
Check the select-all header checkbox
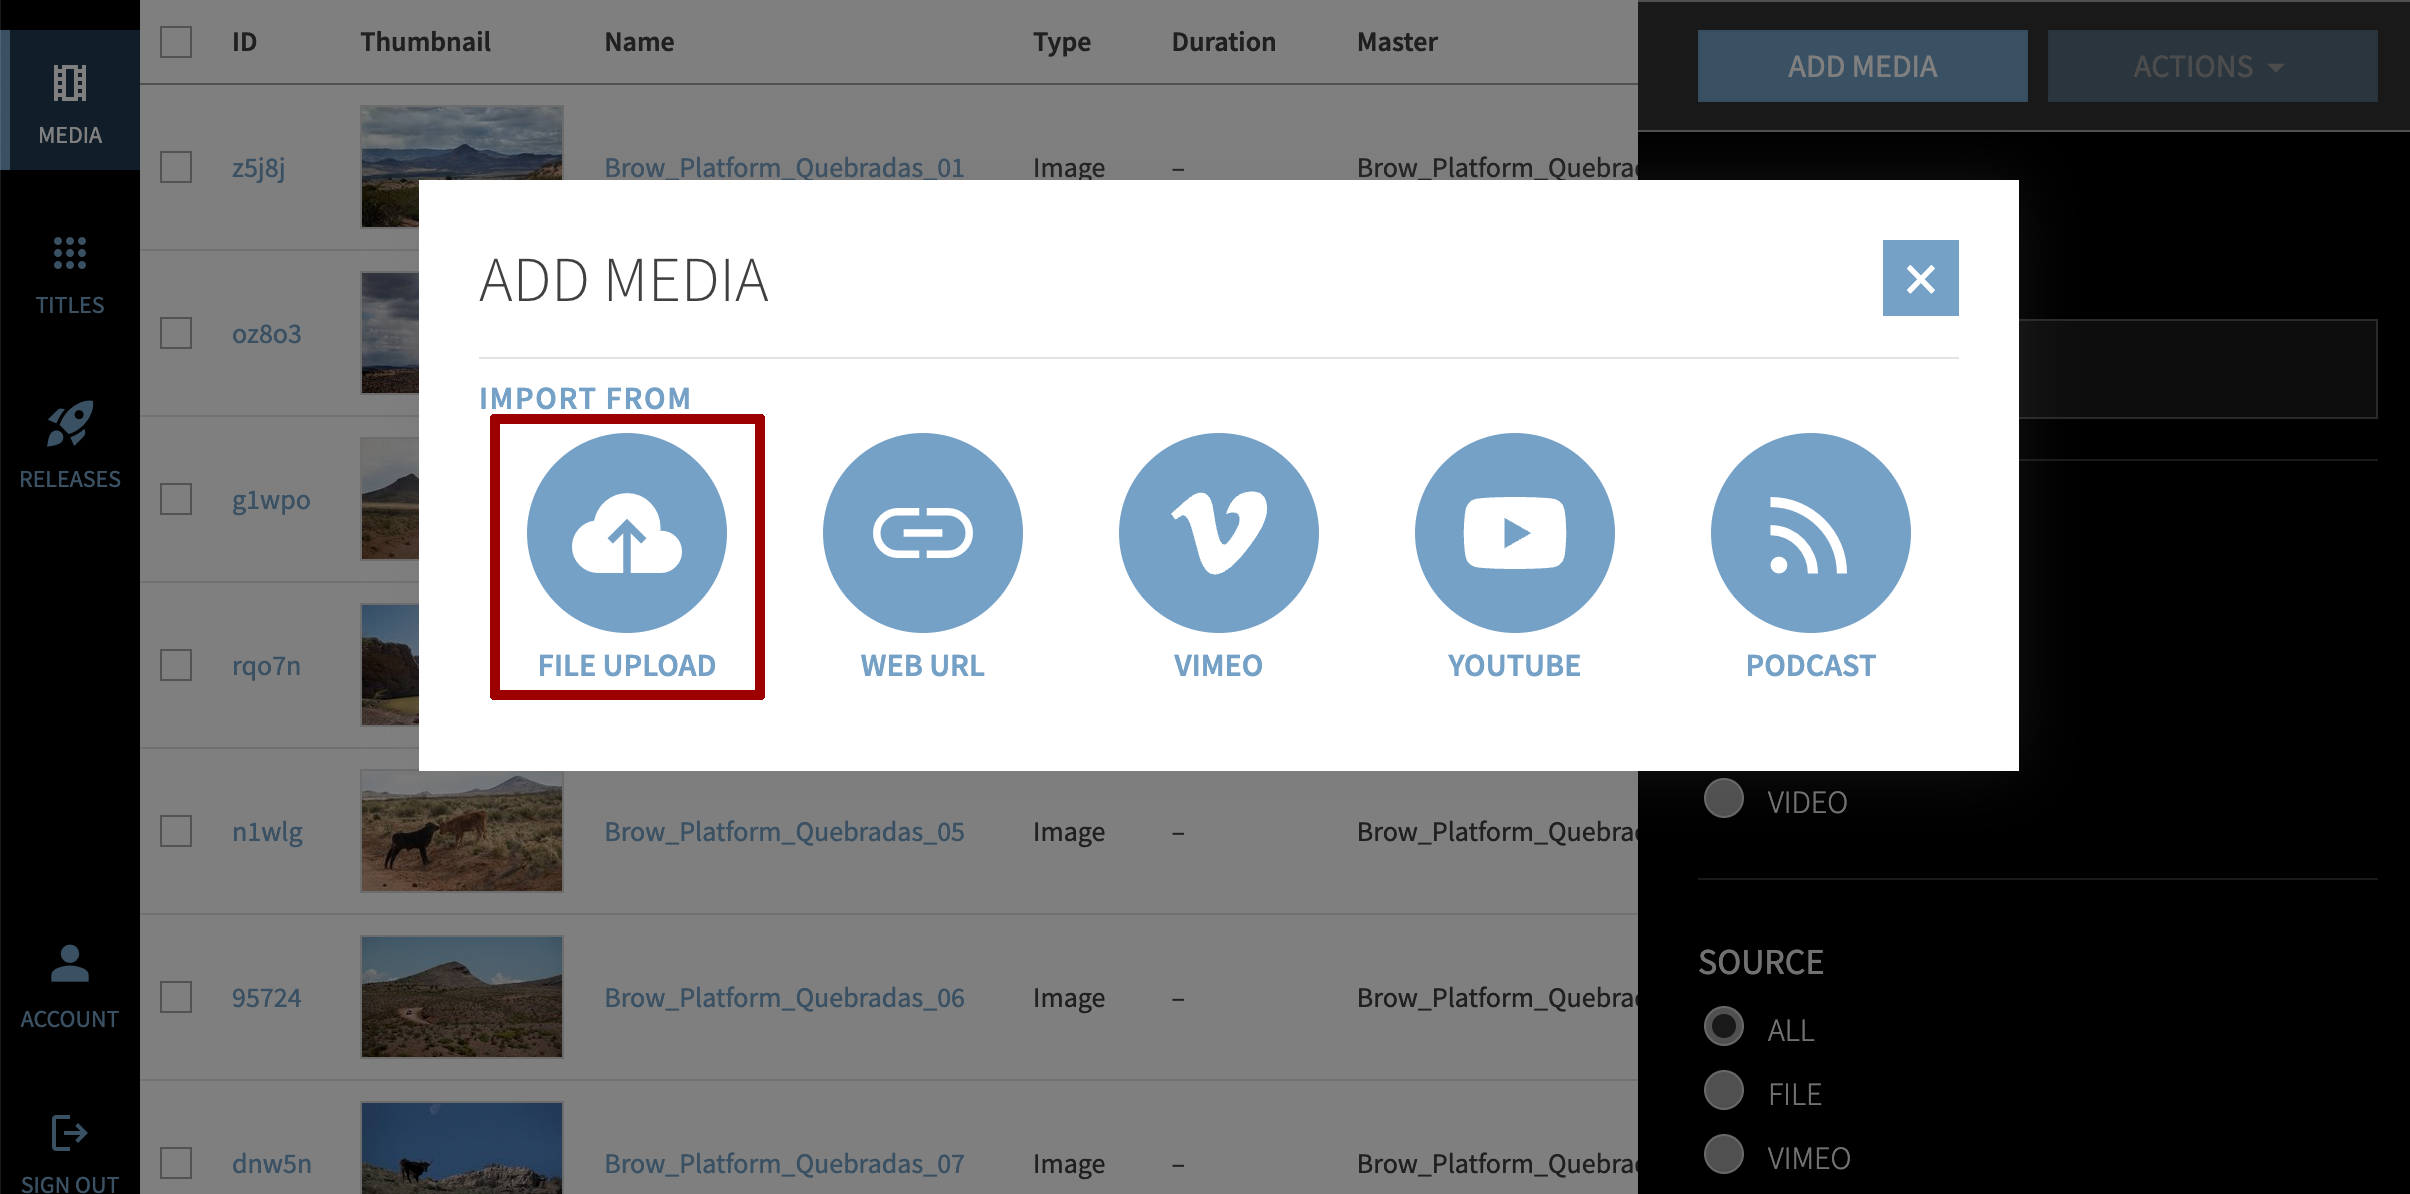tap(176, 42)
